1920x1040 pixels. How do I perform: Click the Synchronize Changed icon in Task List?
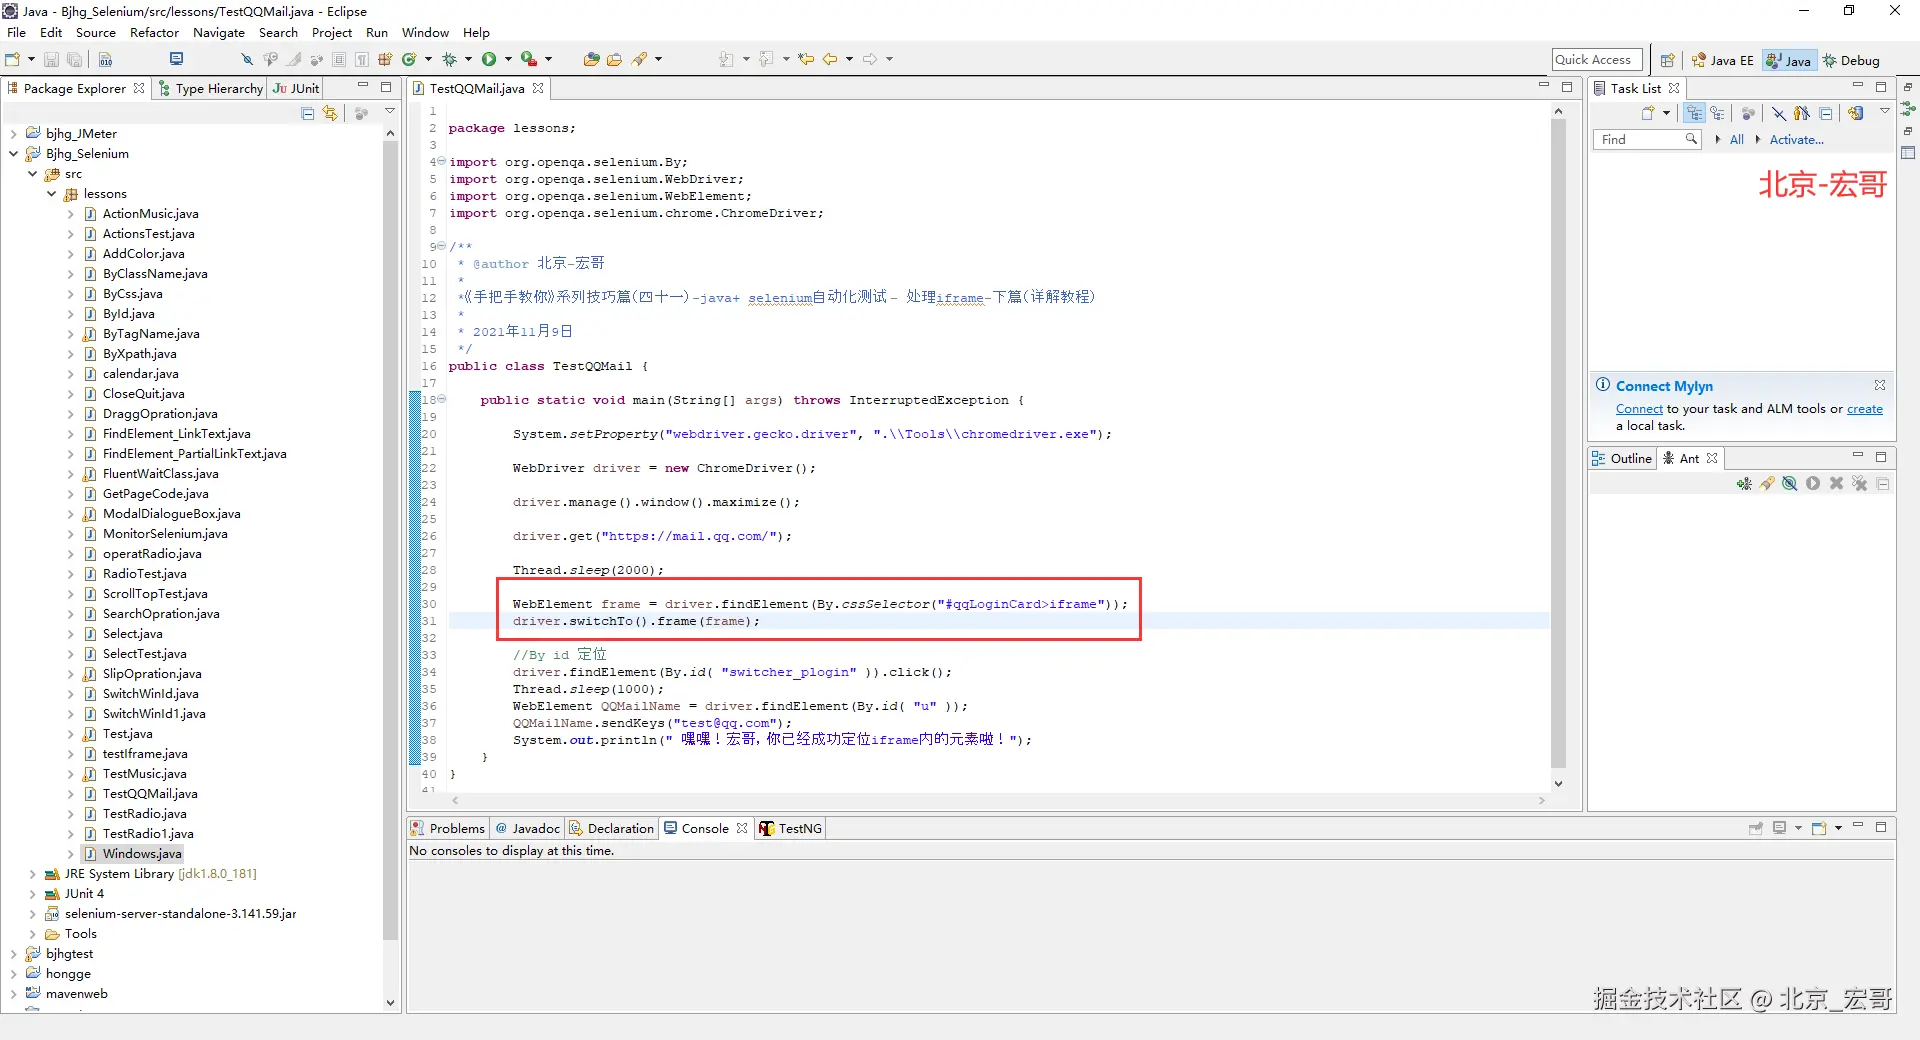point(1856,114)
